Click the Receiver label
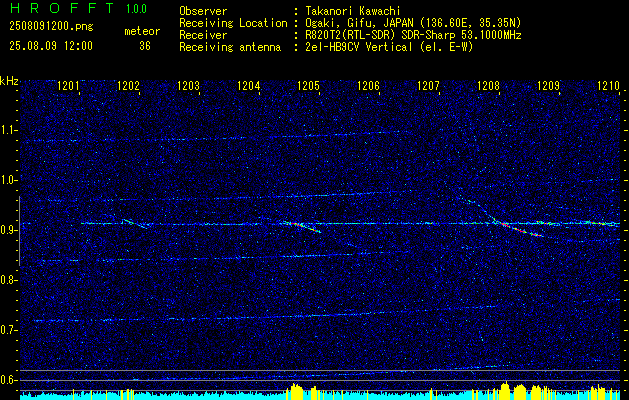The image size is (629, 400). click(203, 35)
